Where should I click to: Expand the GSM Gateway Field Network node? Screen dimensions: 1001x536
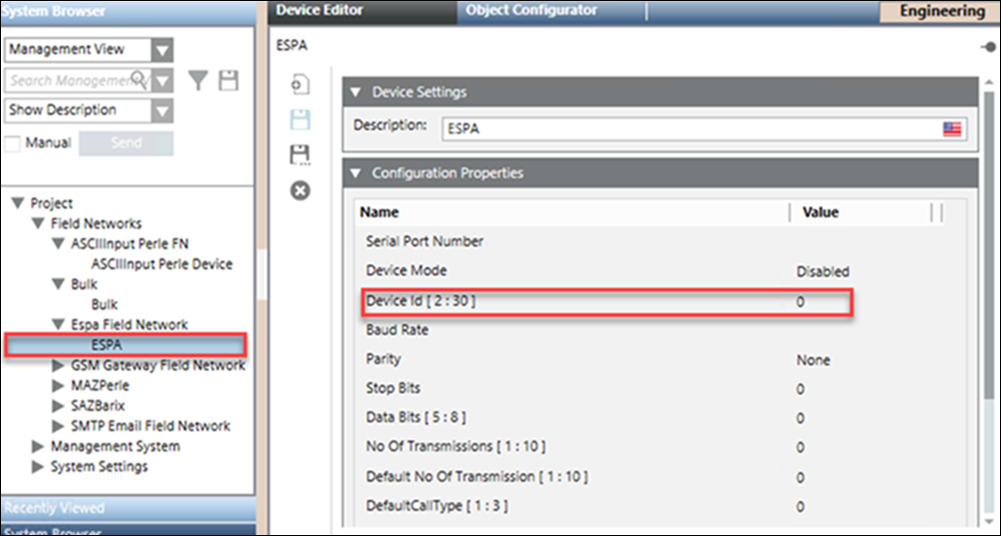(58, 365)
